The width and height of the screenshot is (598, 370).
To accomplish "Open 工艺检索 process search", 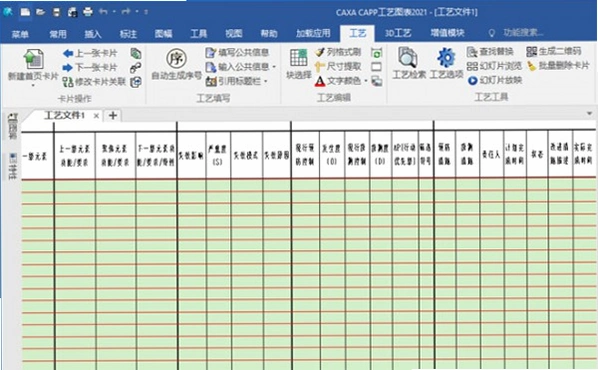I will [408, 58].
